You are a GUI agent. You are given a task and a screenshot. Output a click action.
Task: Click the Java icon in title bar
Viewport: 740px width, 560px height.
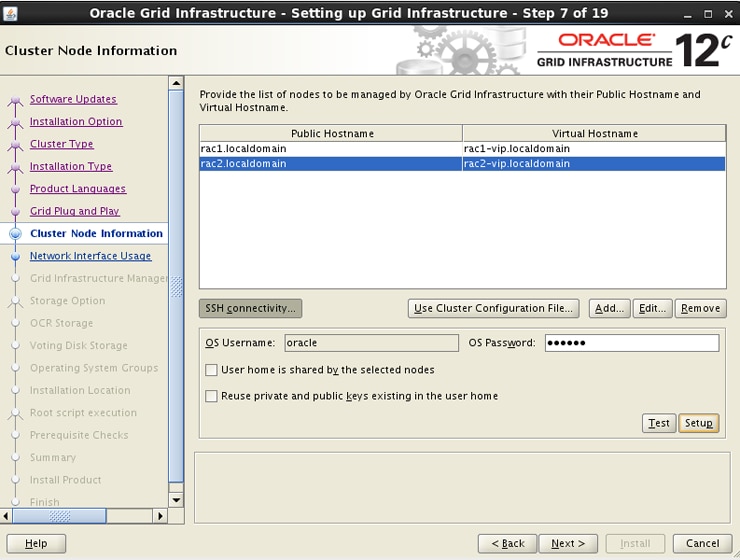pos(10,13)
